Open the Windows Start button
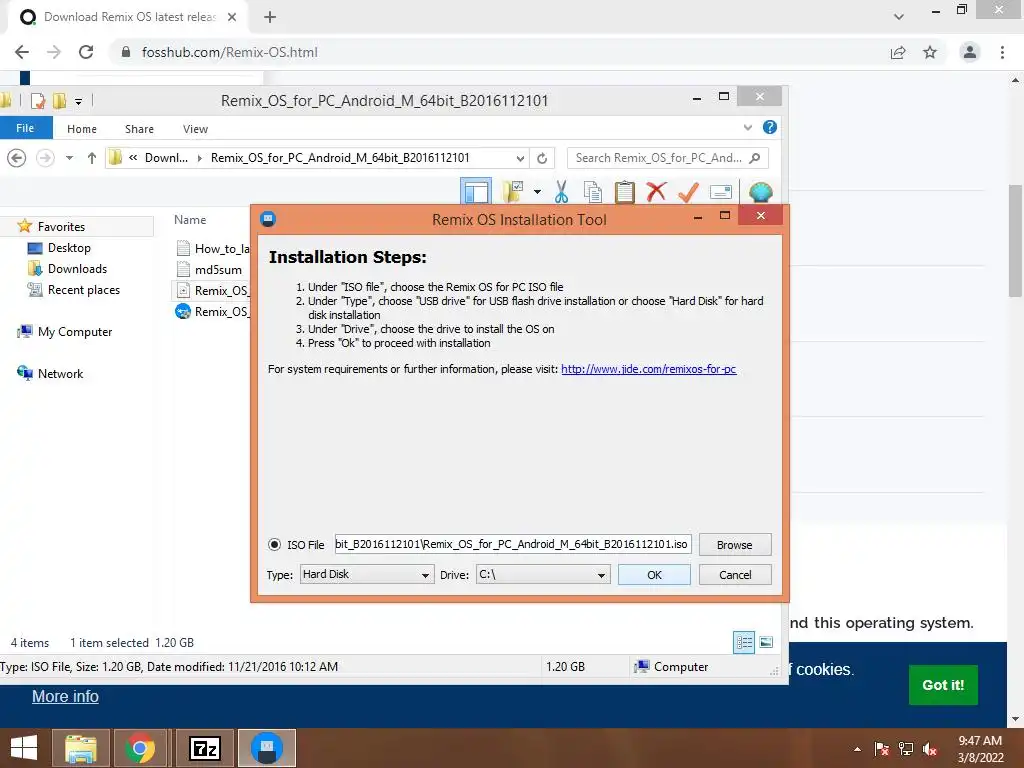 pos(24,748)
